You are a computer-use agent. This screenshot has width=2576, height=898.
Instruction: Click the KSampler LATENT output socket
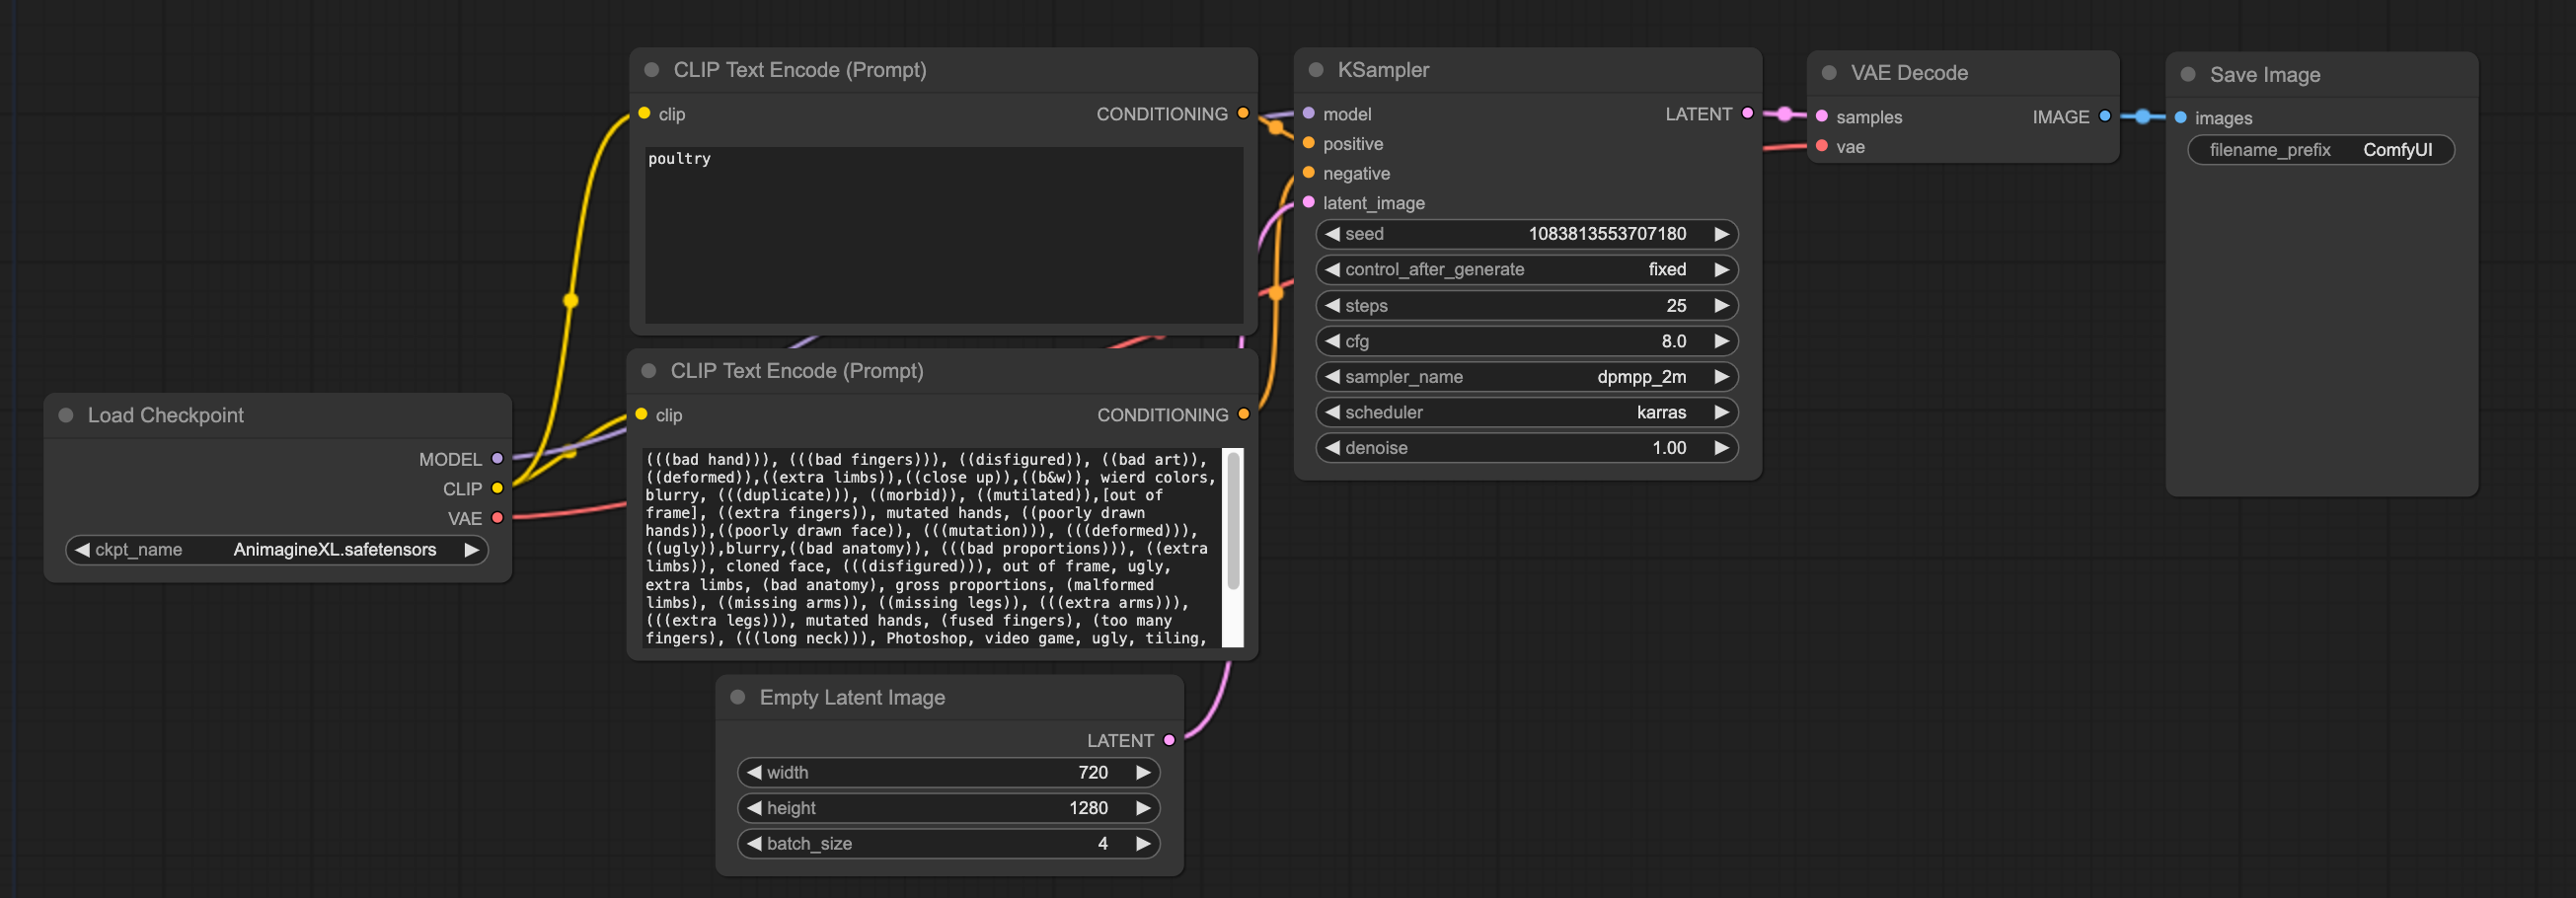tap(1747, 113)
